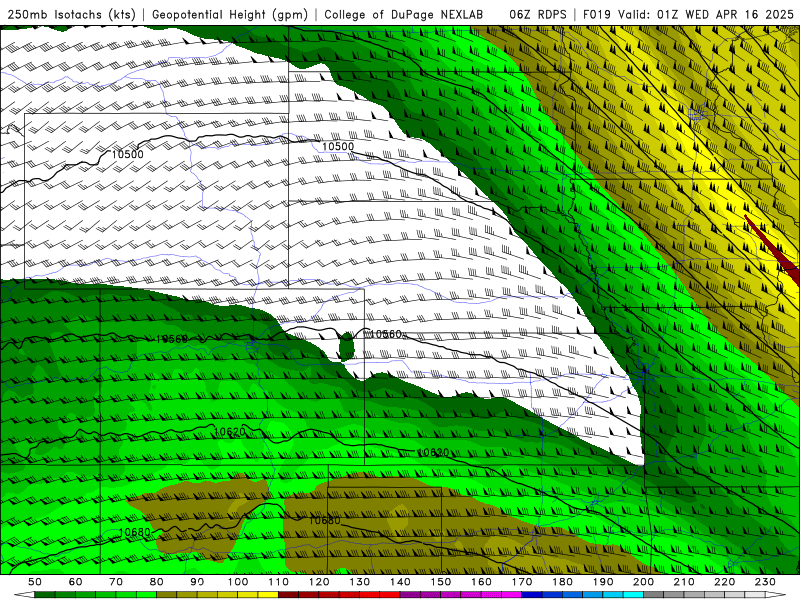The width and height of the screenshot is (800, 600).
Task: Click the 120 value on the color scale
Action: coord(319,582)
